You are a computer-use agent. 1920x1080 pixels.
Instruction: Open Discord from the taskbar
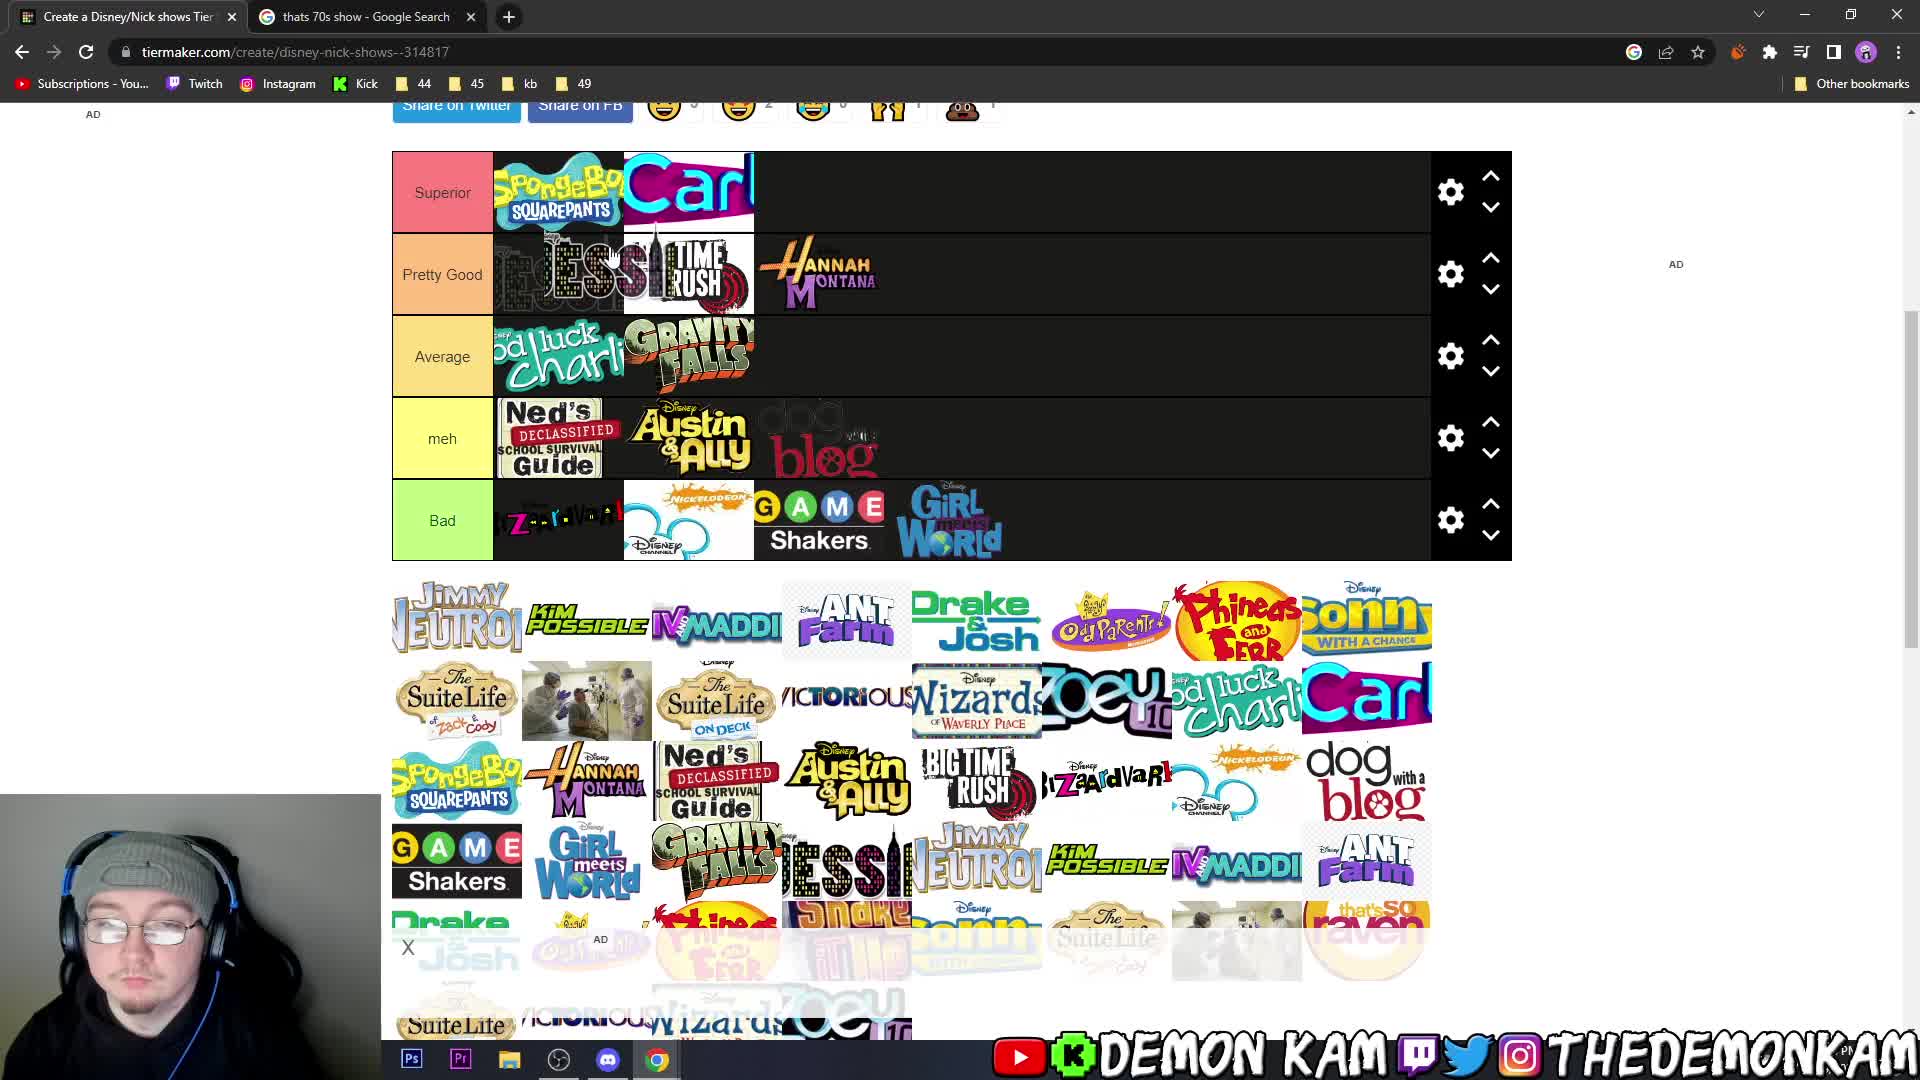click(608, 1060)
